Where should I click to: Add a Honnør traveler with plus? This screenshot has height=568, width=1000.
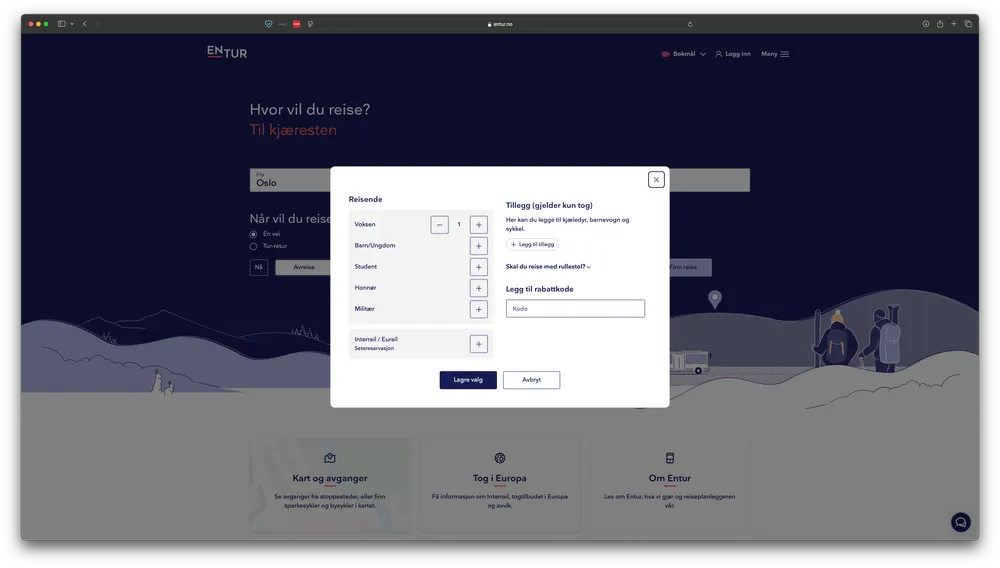point(479,288)
